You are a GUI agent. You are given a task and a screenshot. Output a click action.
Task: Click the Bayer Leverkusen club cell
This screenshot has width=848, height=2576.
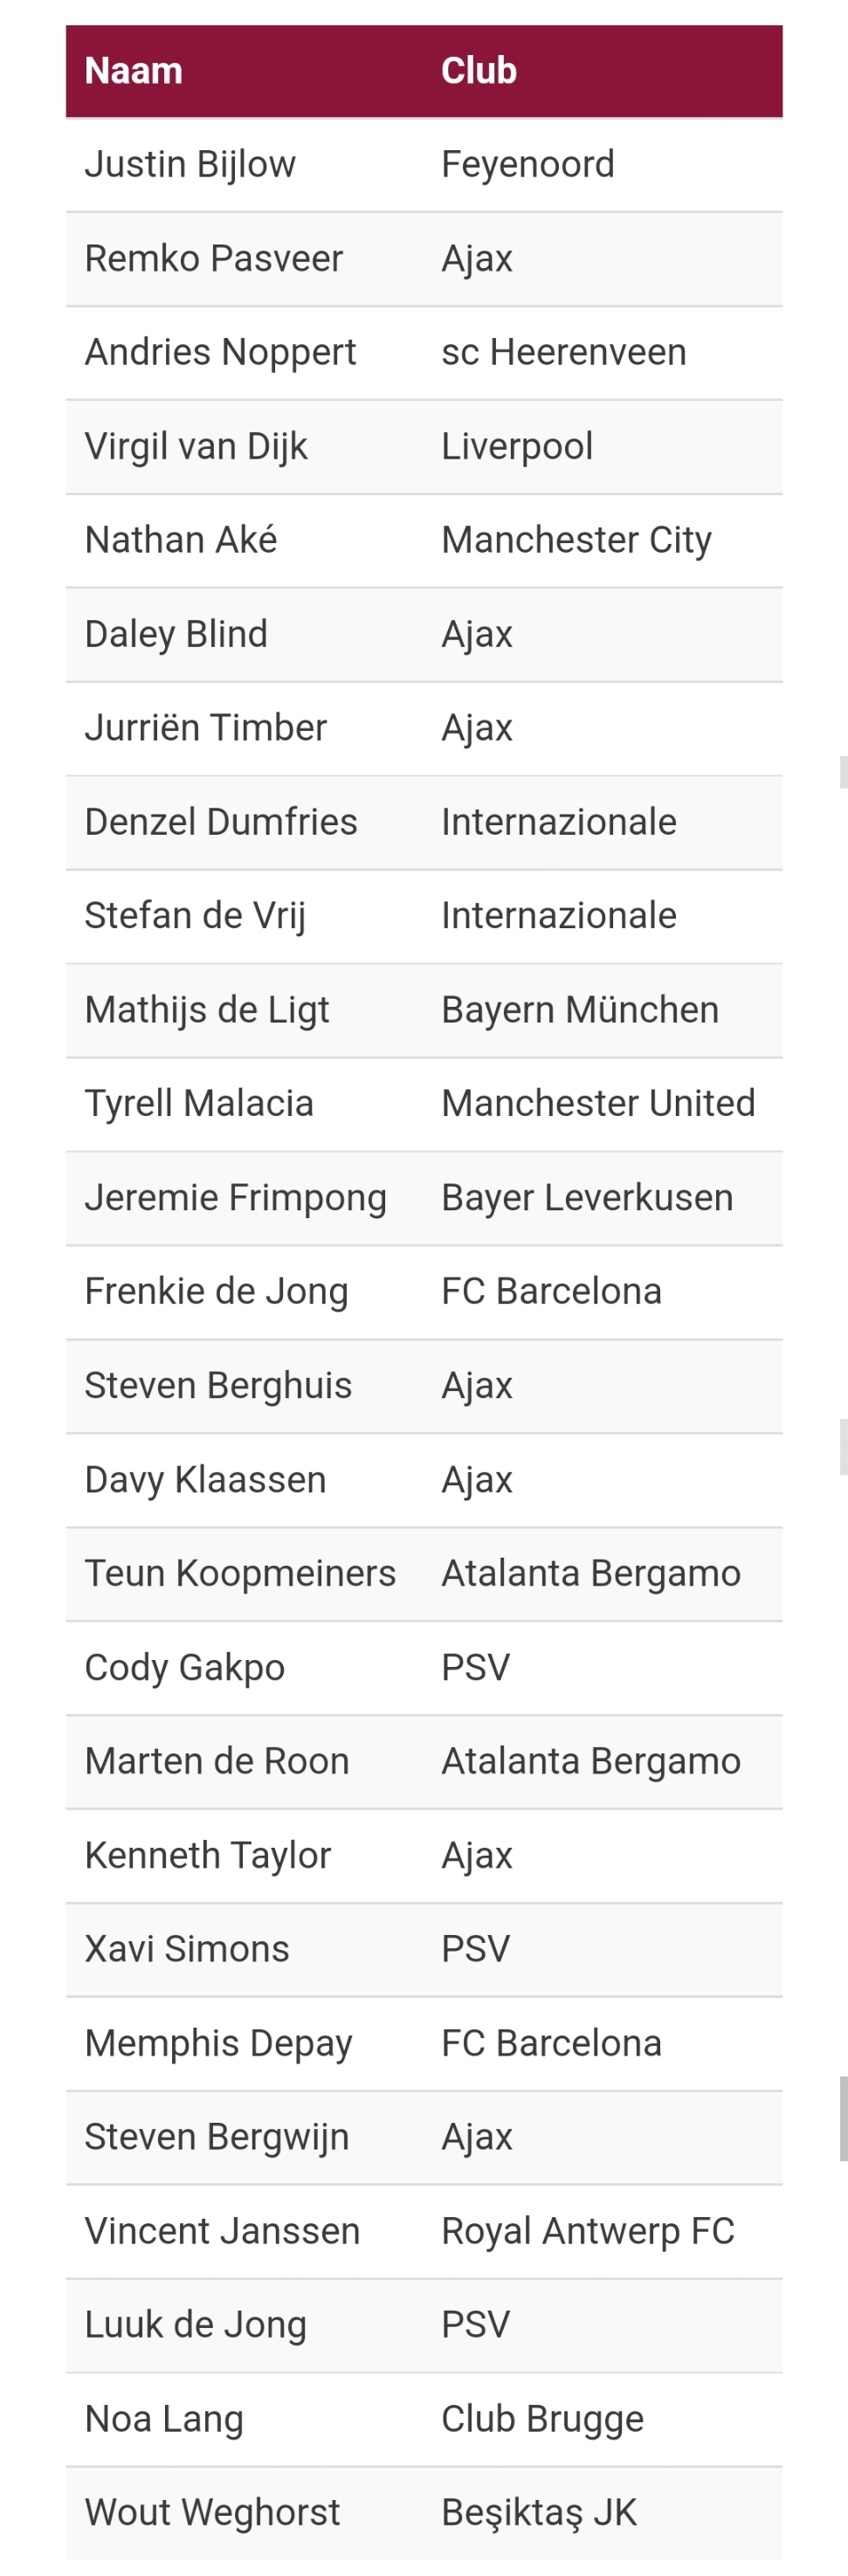coord(587,1198)
